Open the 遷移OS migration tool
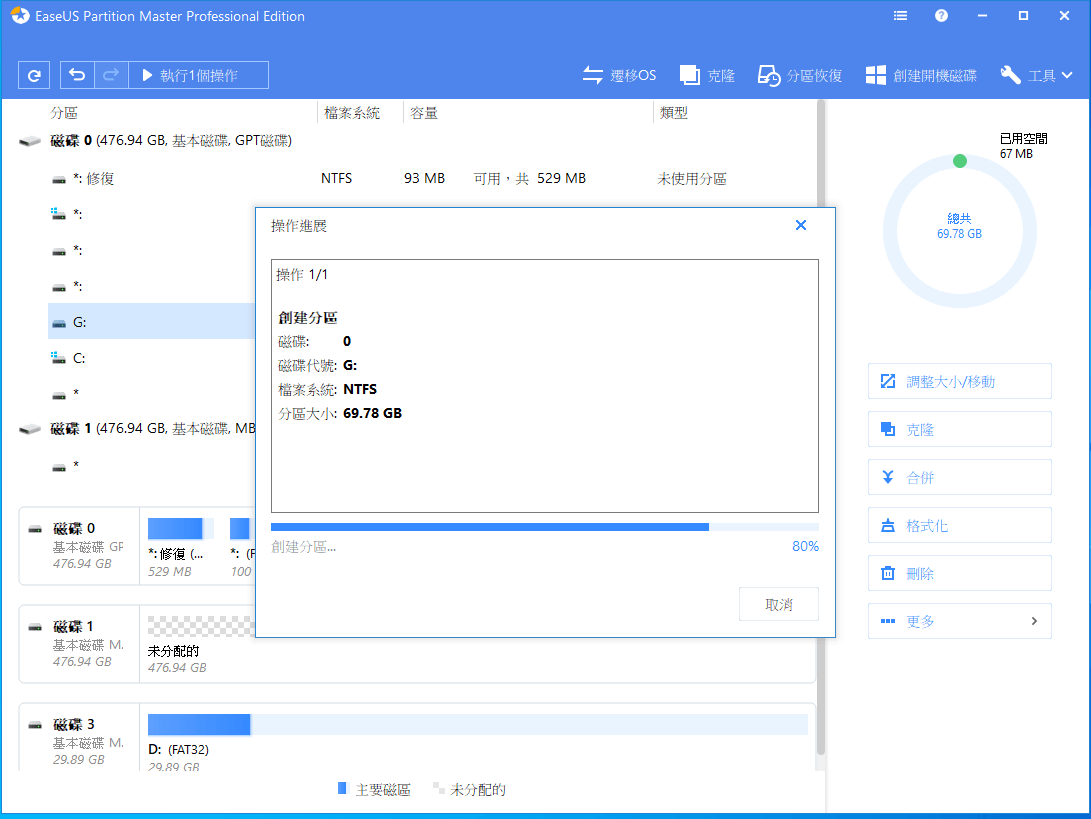Image resolution: width=1091 pixels, height=819 pixels. (619, 75)
